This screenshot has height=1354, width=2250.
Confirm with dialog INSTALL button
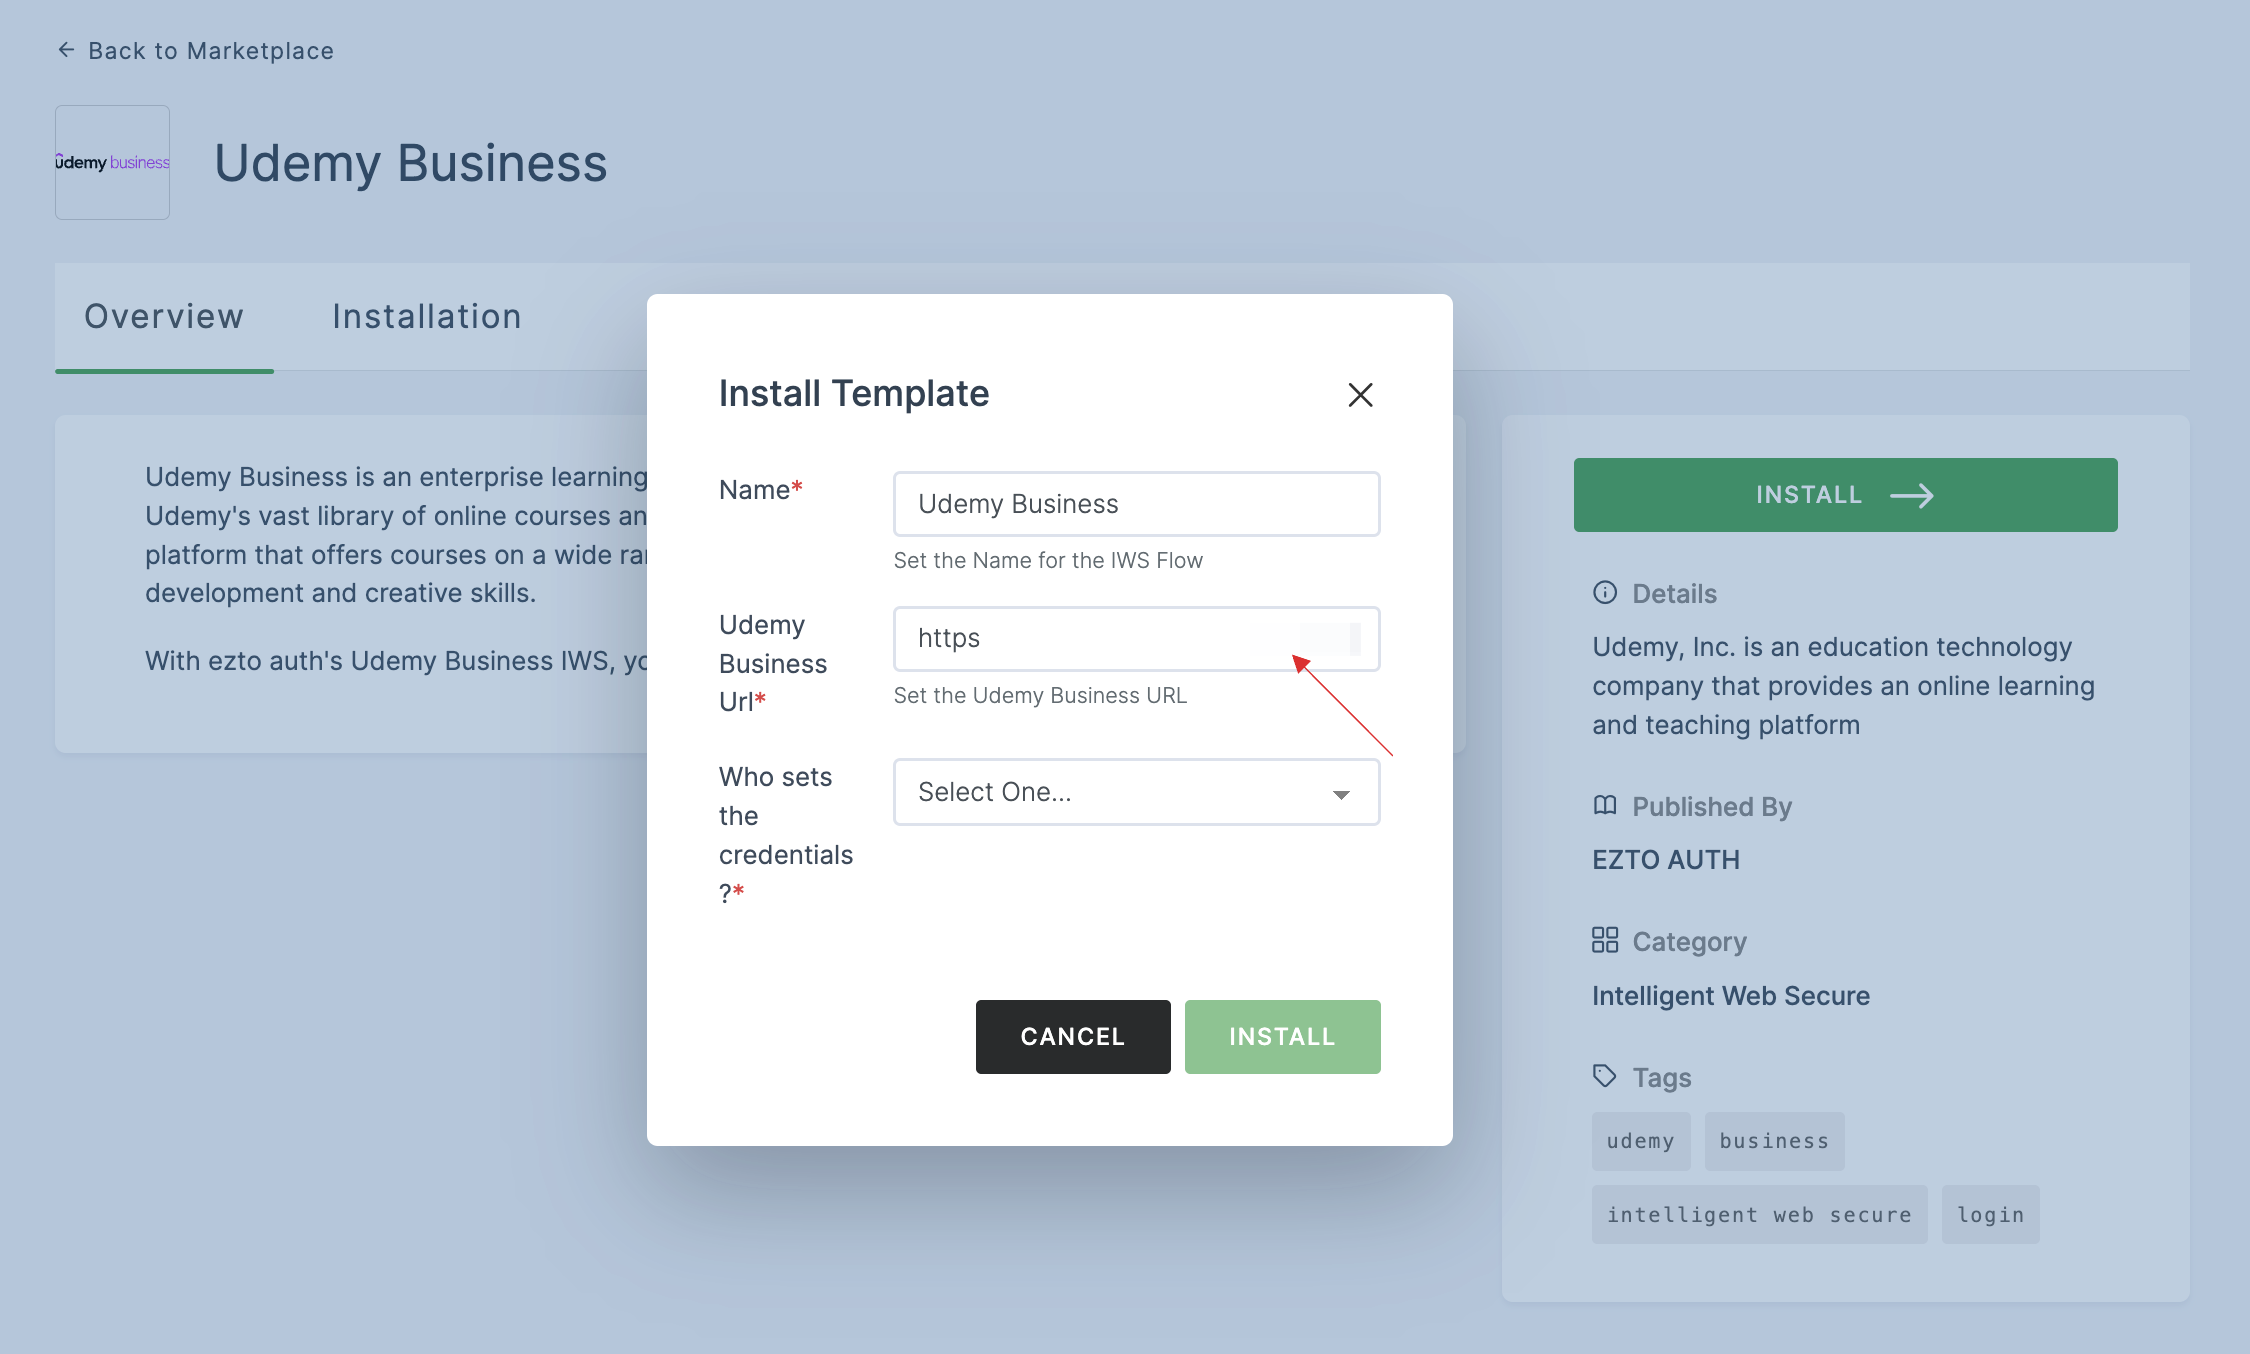(x=1282, y=1037)
